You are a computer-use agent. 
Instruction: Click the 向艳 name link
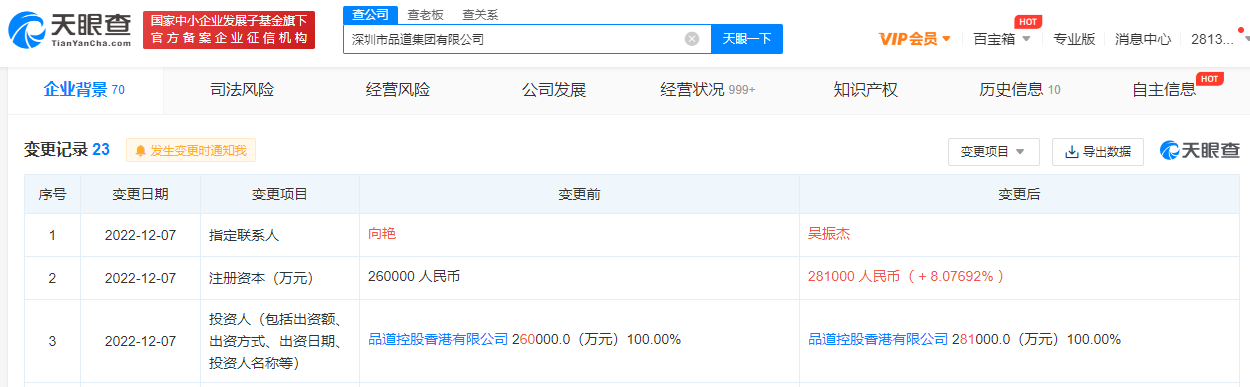383,234
